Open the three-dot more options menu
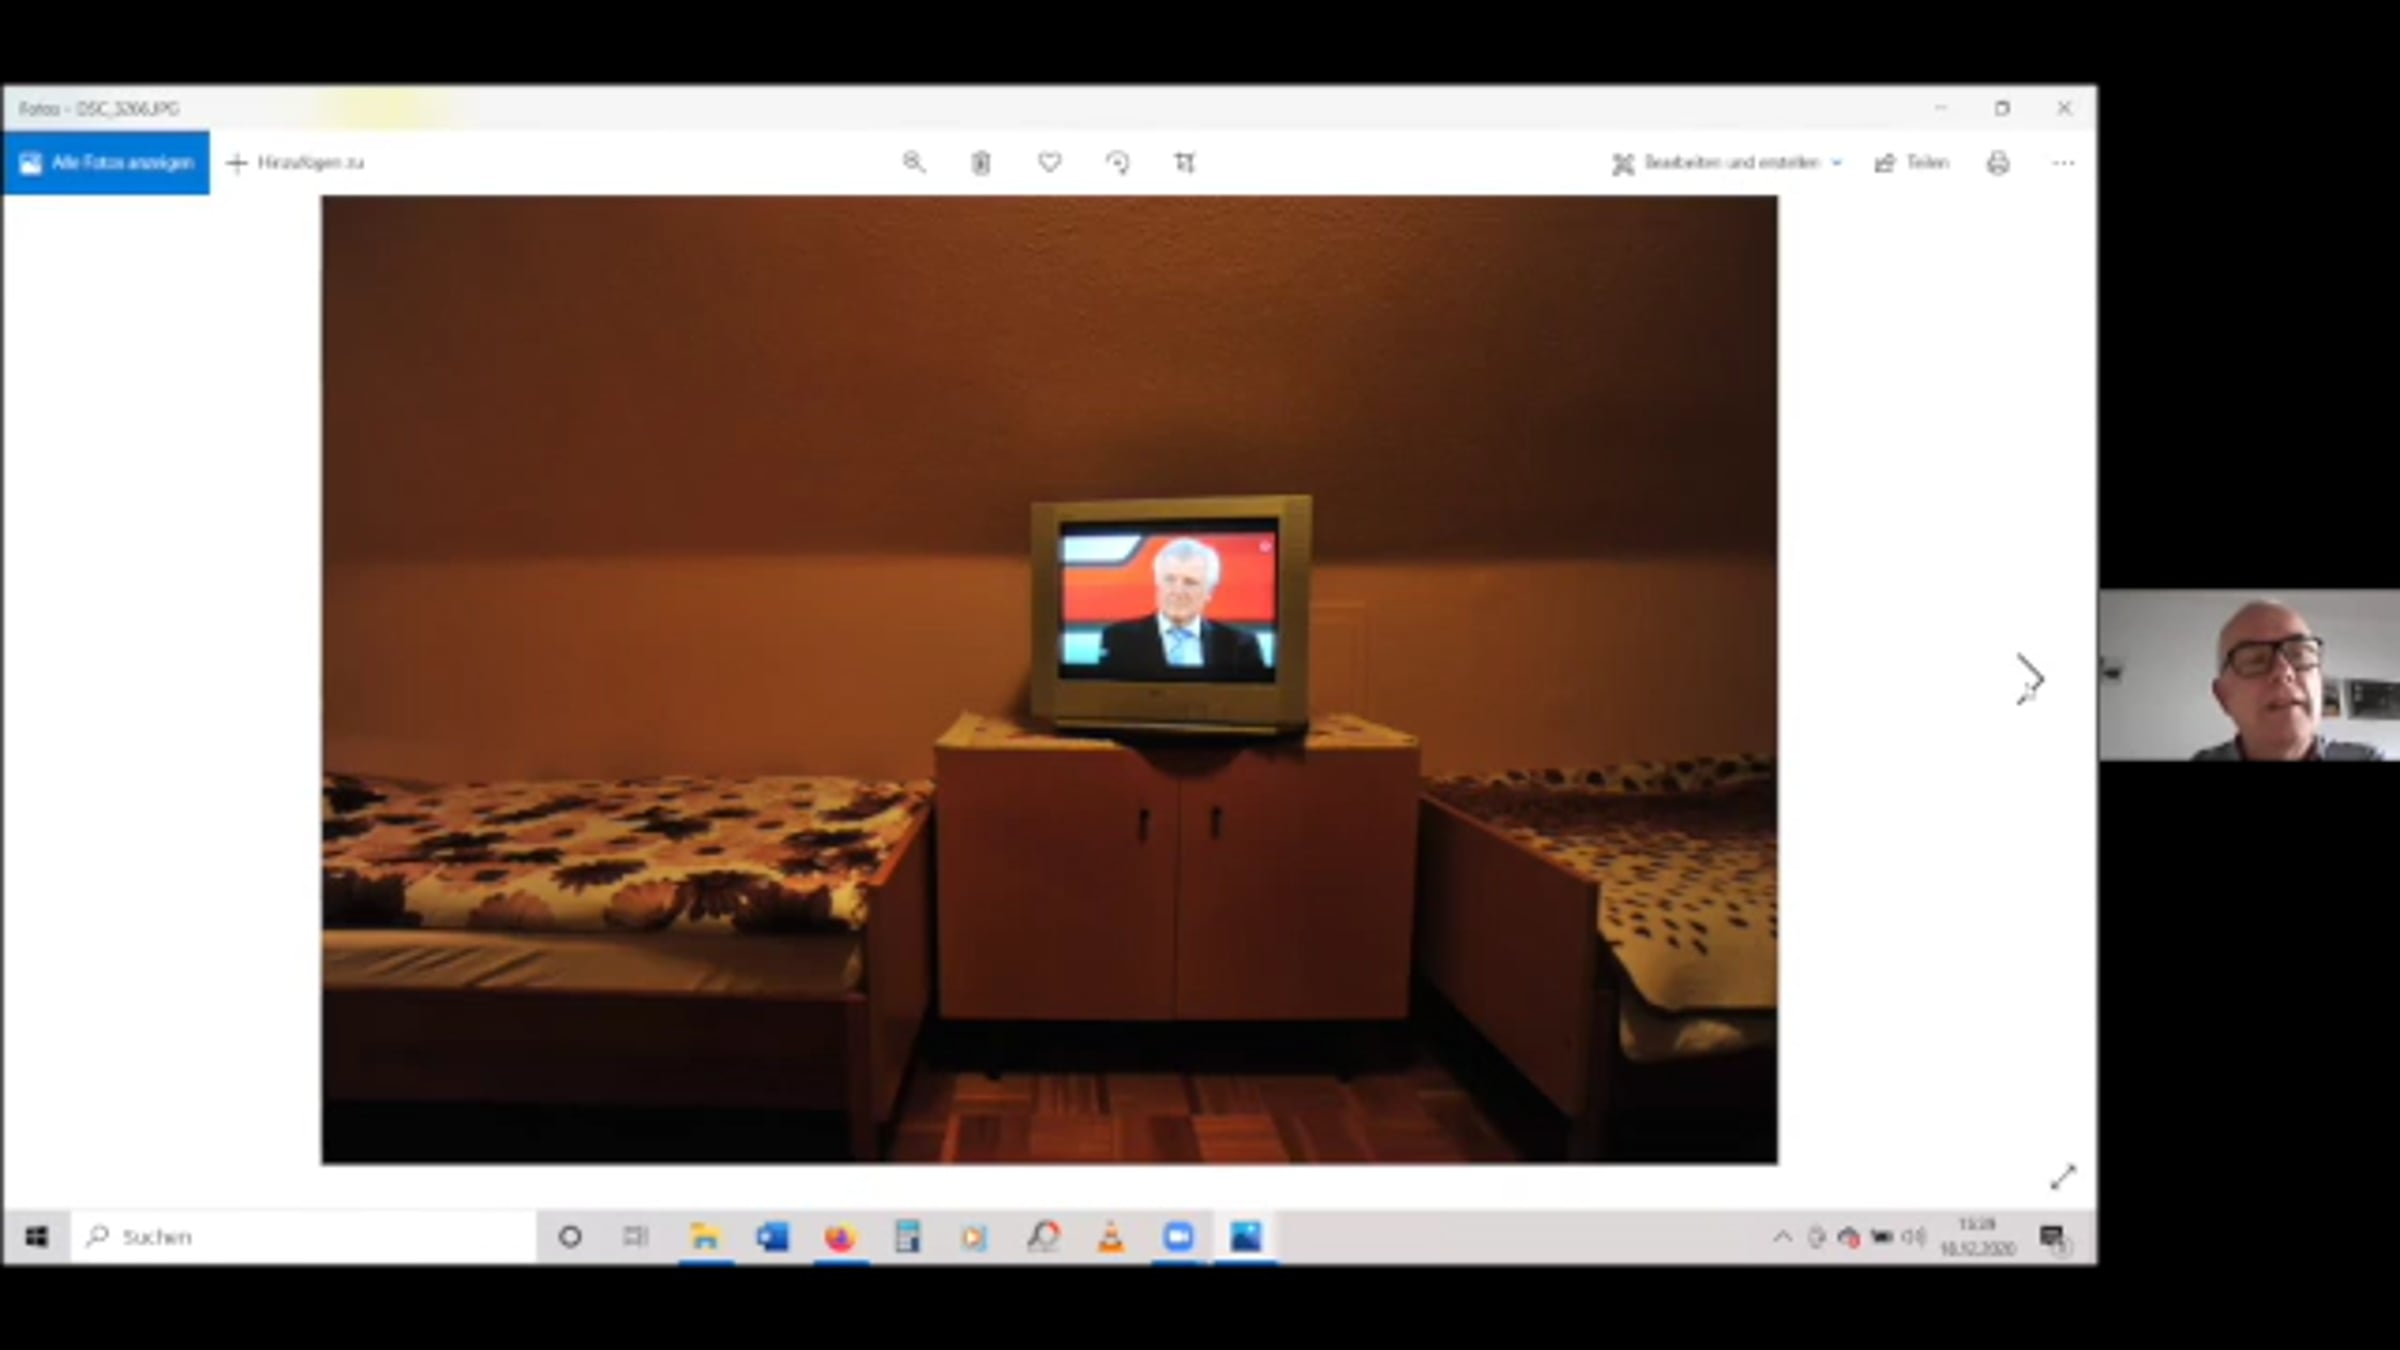This screenshot has height=1350, width=2400. 2063,163
